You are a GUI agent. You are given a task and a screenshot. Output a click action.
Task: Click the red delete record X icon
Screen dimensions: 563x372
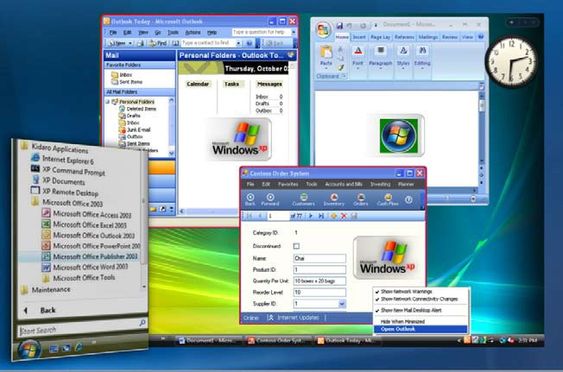(344, 216)
